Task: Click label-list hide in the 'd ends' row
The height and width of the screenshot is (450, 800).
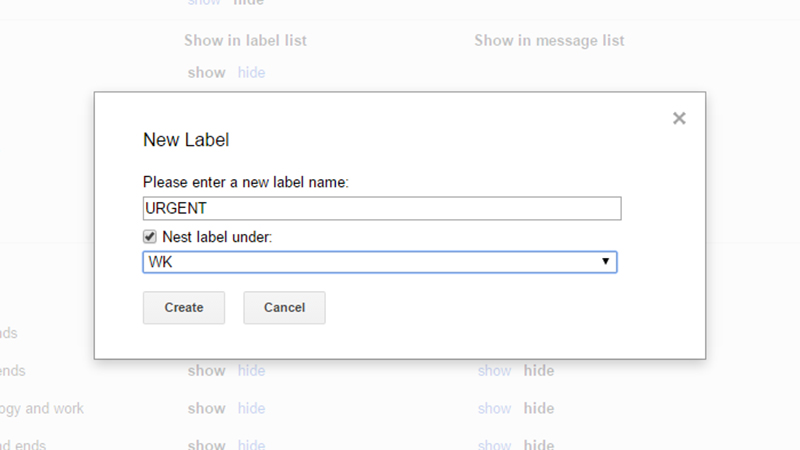Action: [x=252, y=444]
